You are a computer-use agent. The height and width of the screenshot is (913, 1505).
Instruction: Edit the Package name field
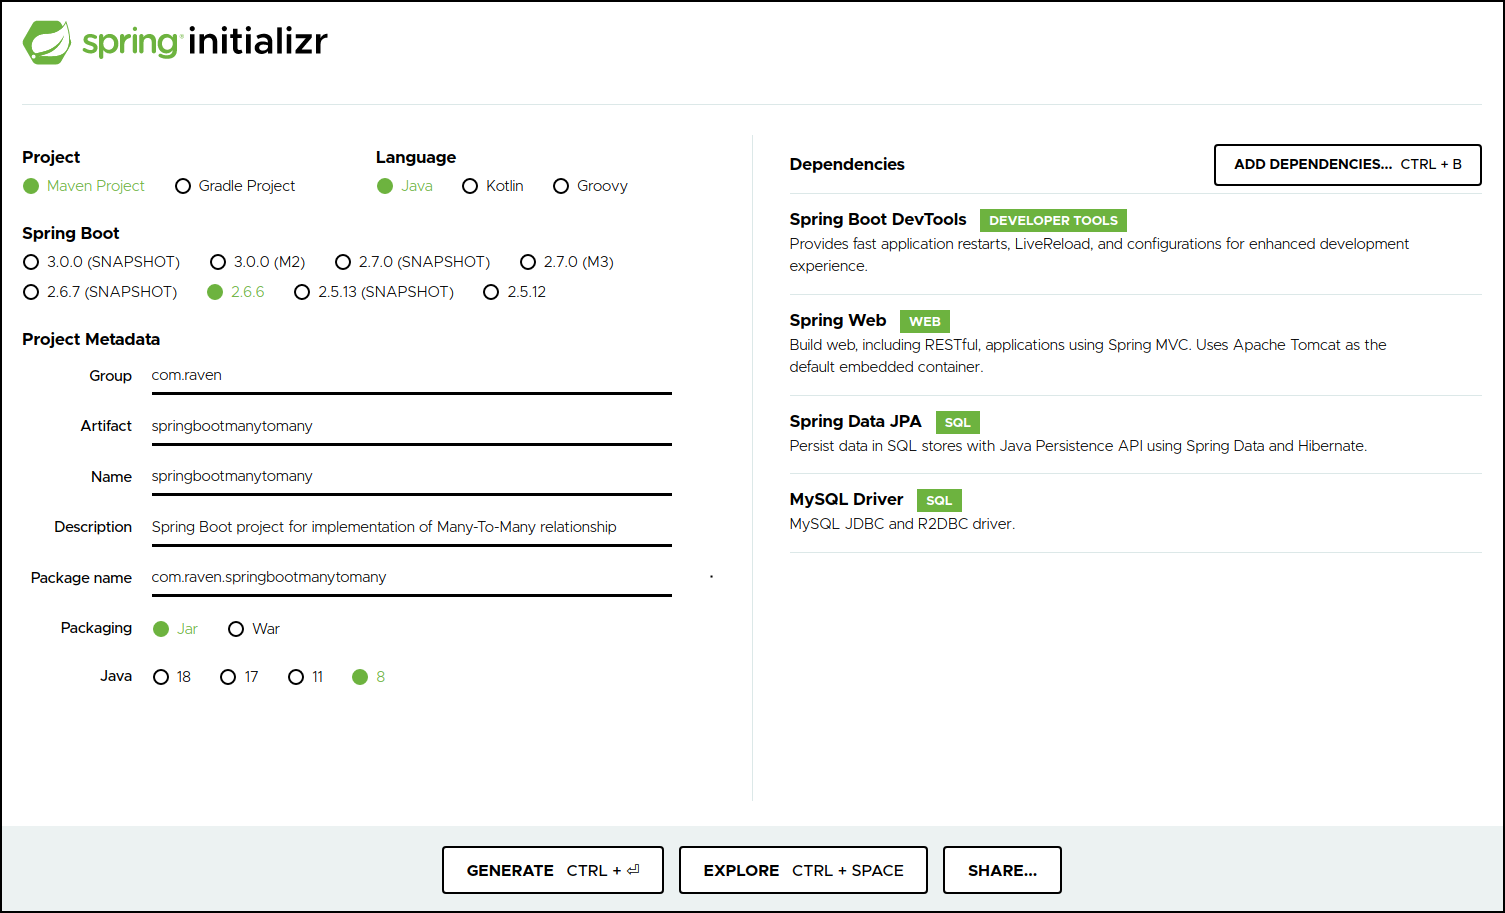(411, 577)
